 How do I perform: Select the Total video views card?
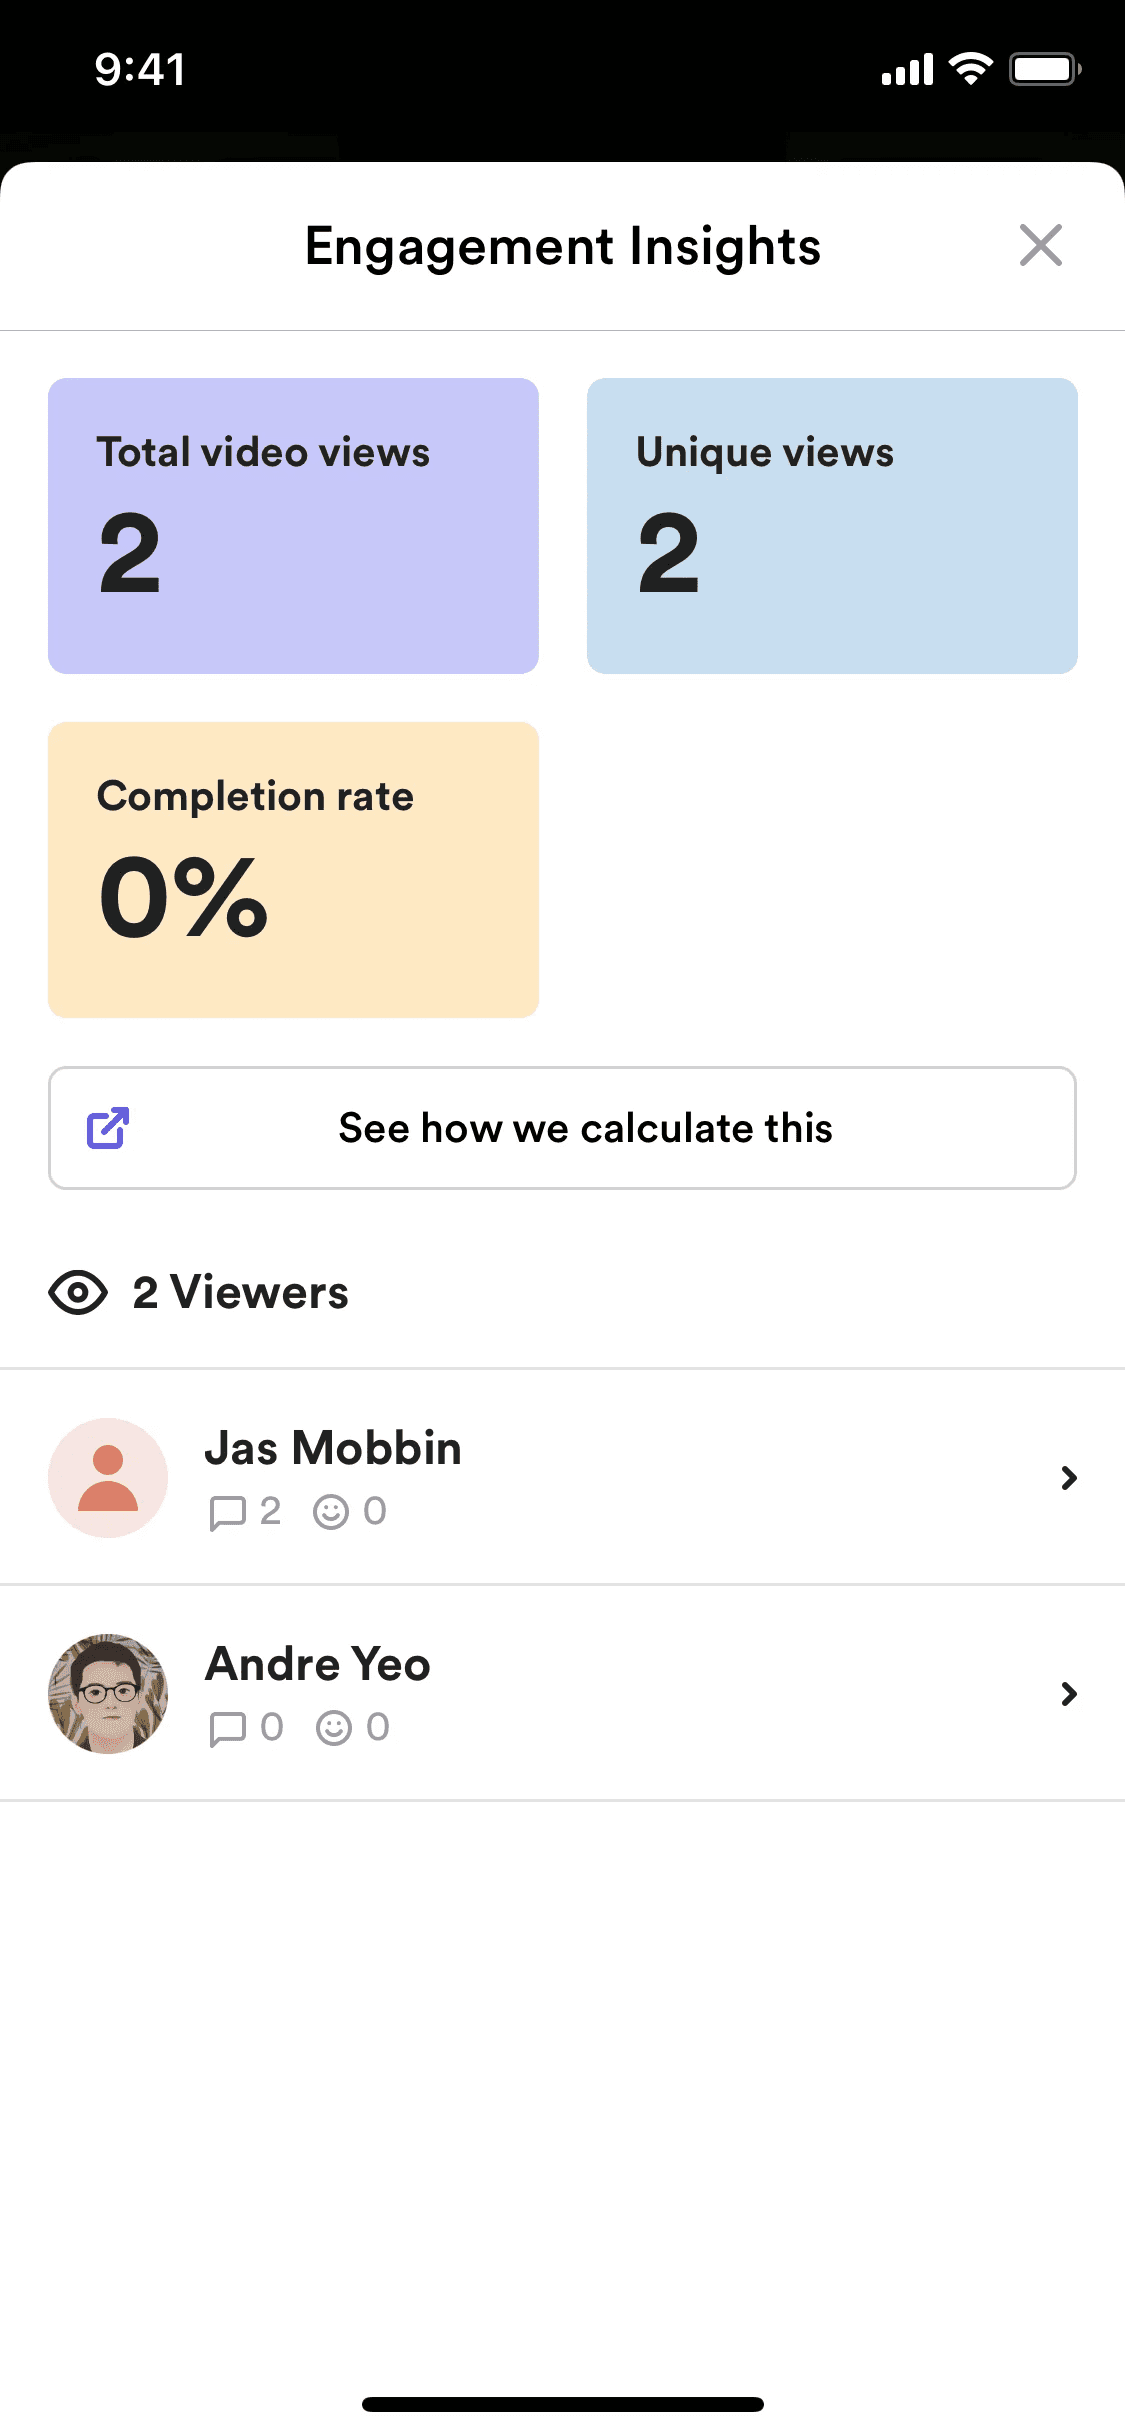point(293,526)
